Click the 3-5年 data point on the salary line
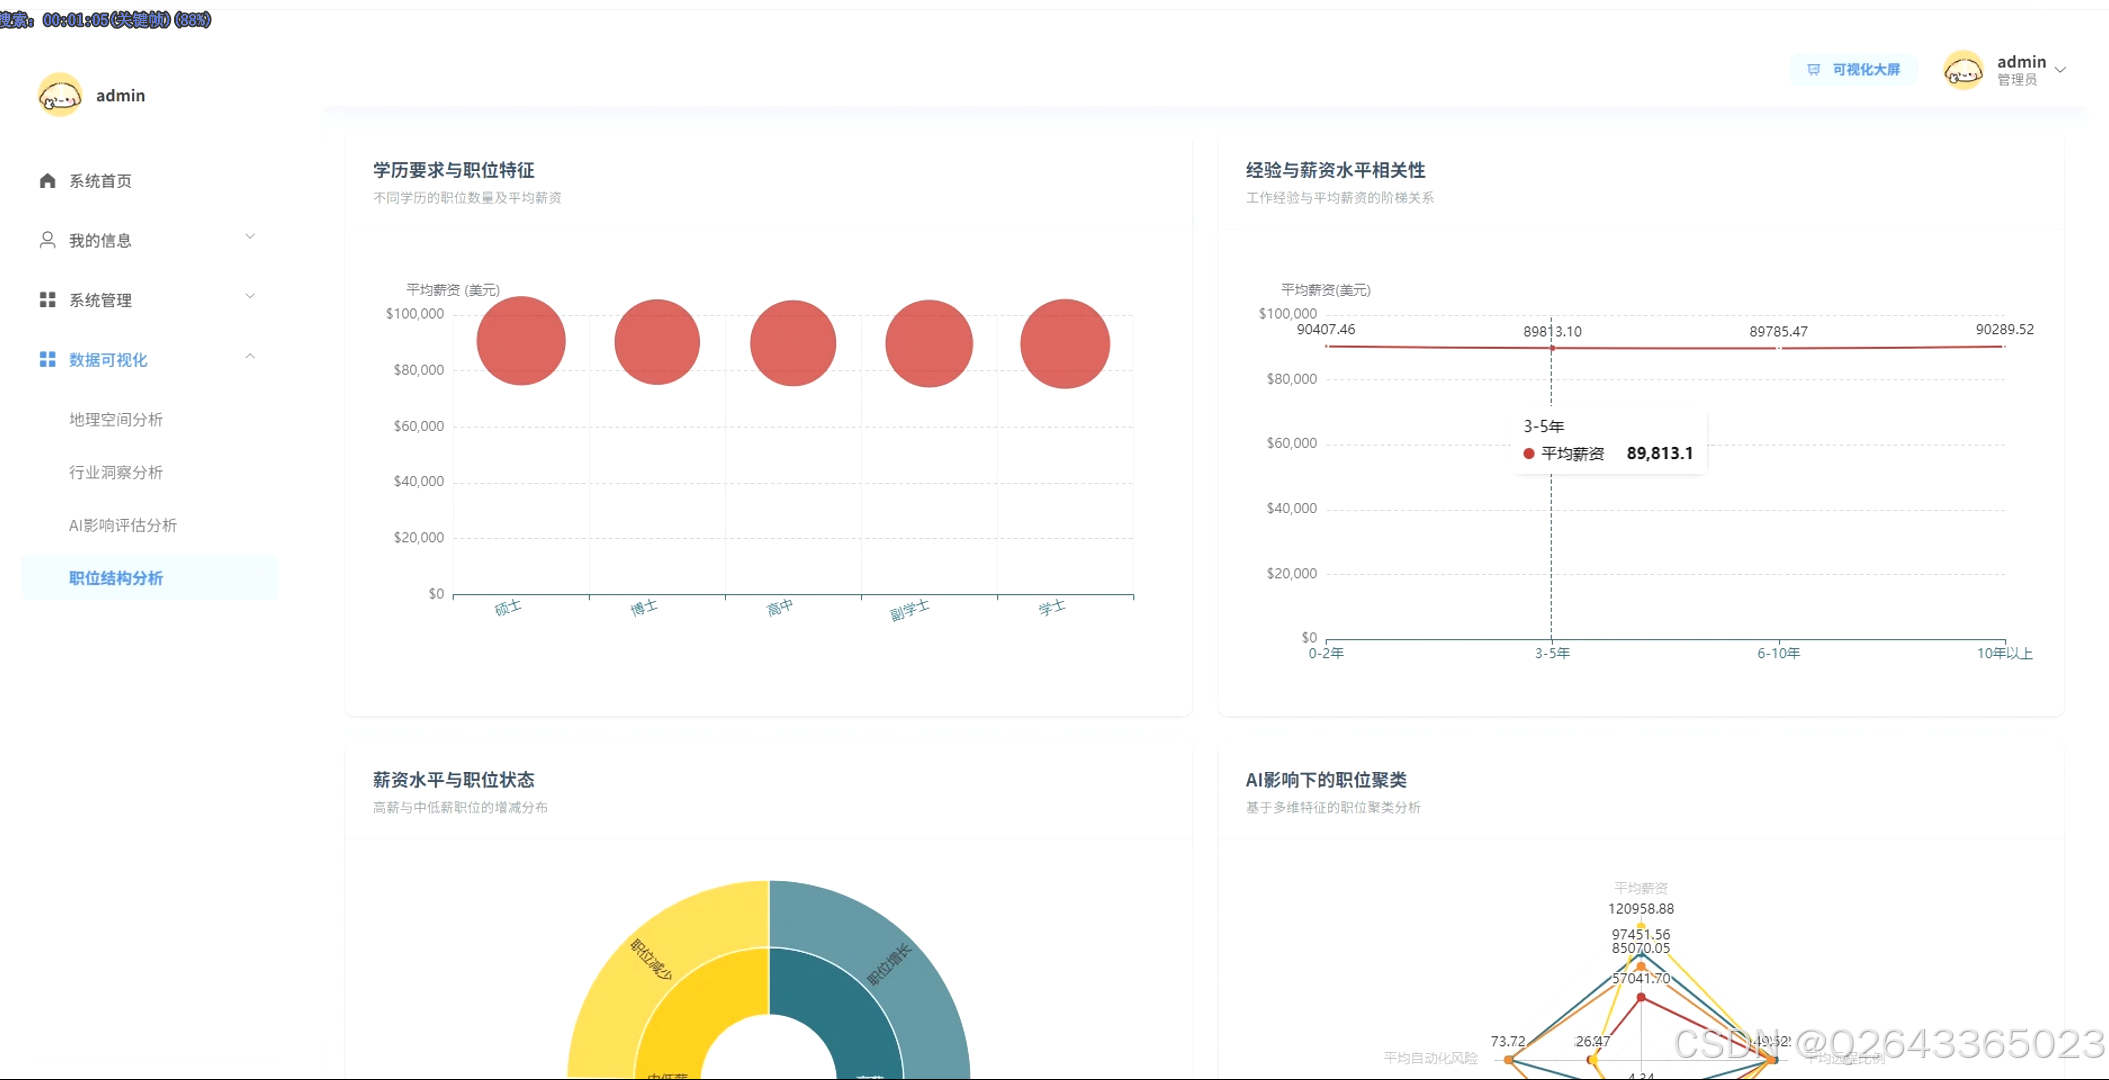The width and height of the screenshot is (2109, 1080). coord(1552,348)
